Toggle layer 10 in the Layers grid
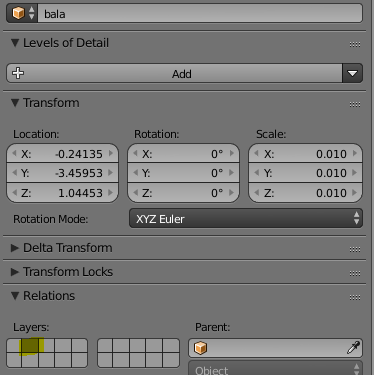 coord(171,346)
